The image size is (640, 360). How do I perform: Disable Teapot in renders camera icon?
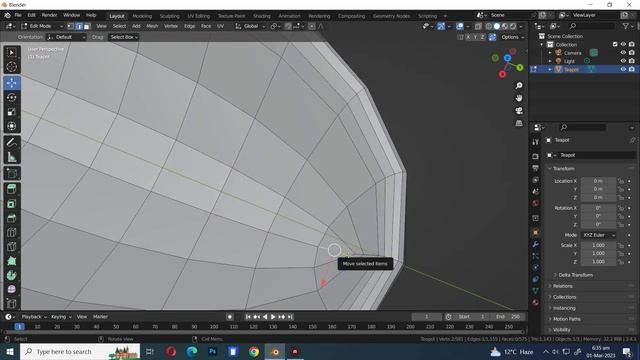coord(632,69)
